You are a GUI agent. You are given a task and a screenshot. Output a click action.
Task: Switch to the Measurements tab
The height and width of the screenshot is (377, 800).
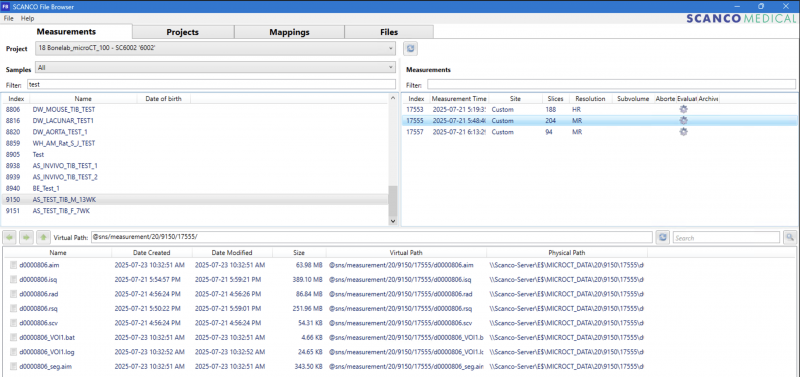click(x=66, y=32)
